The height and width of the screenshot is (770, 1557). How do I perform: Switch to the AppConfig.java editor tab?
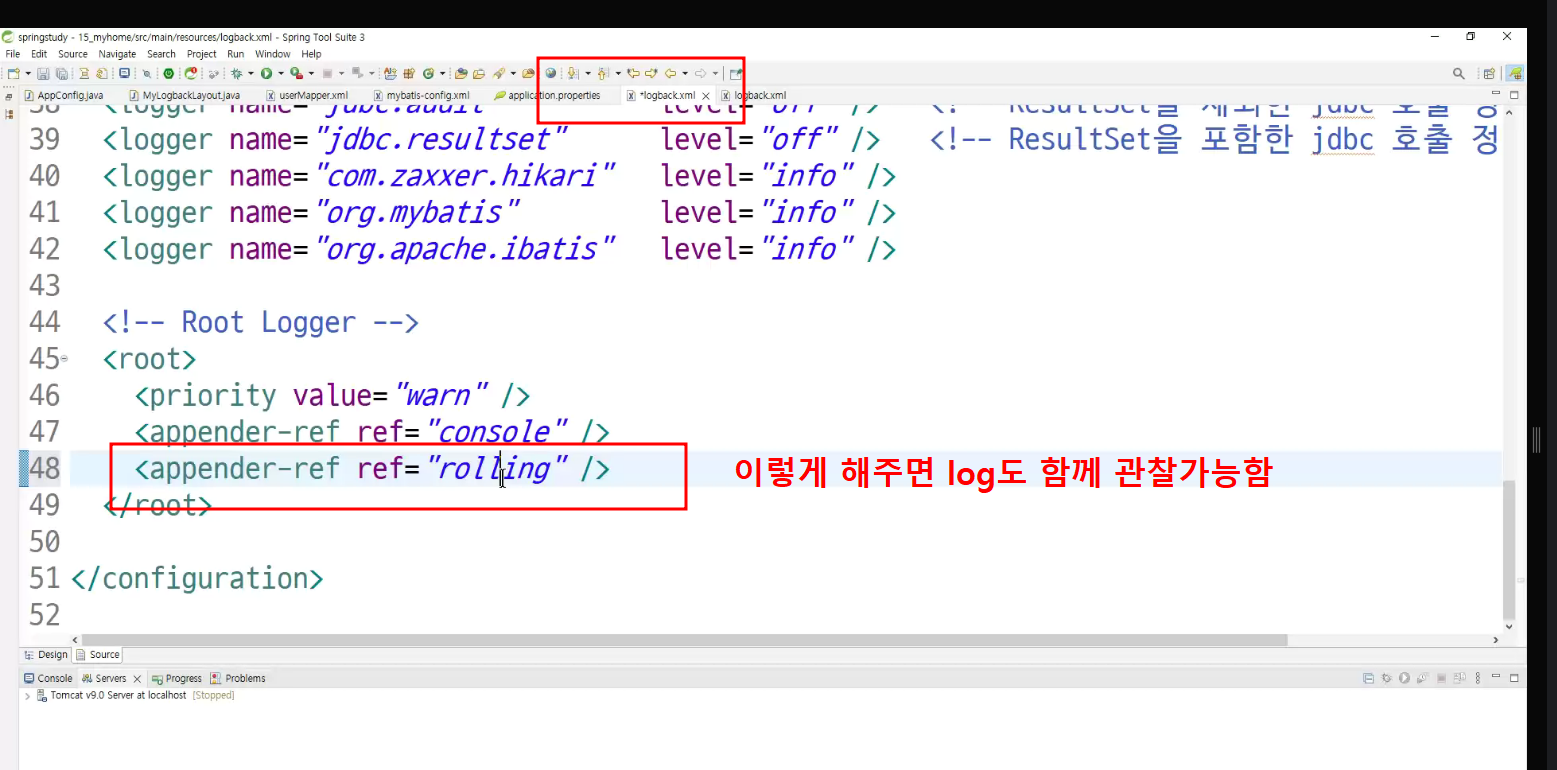click(64, 95)
